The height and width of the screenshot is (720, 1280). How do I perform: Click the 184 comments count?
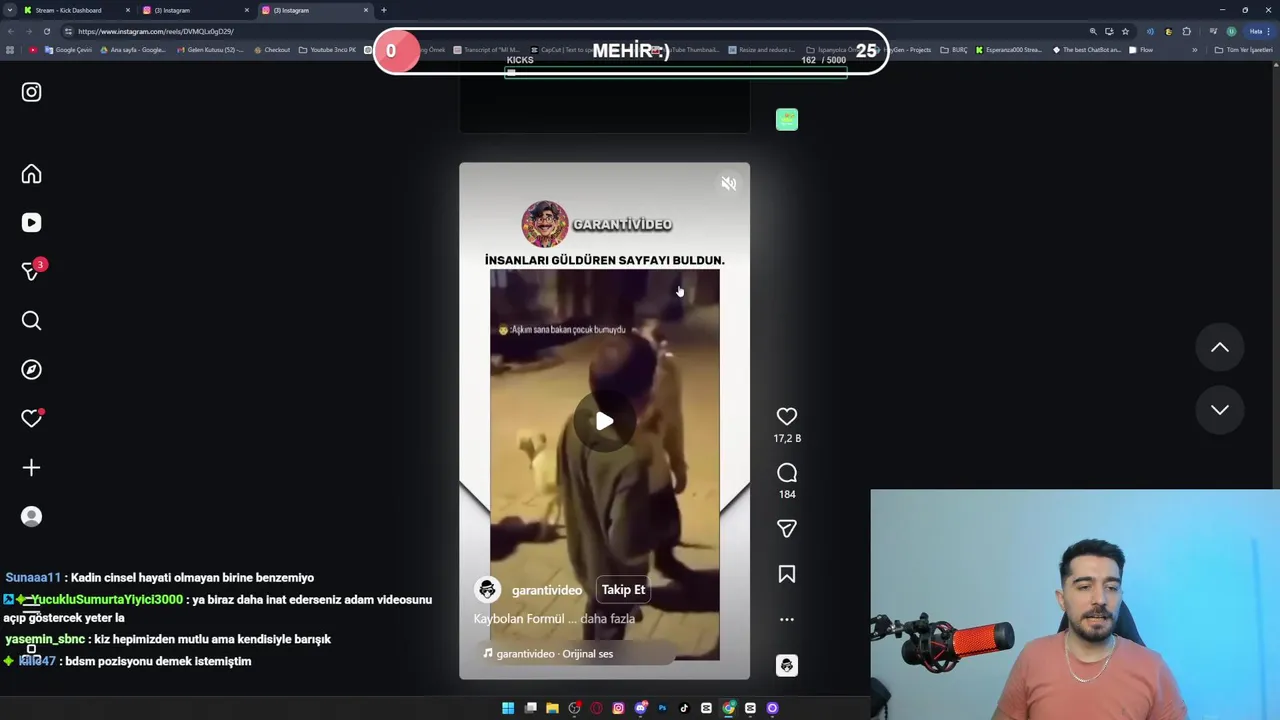pyautogui.click(x=787, y=494)
